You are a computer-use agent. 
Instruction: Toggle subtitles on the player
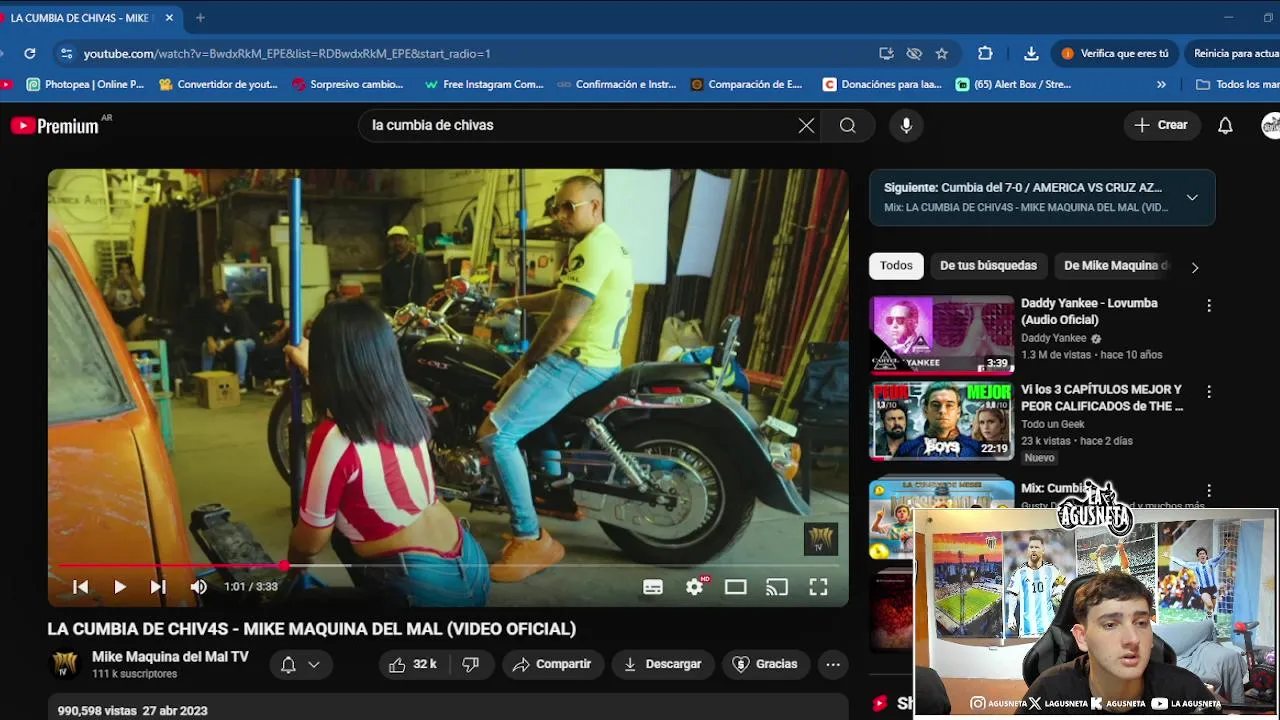[x=653, y=587]
